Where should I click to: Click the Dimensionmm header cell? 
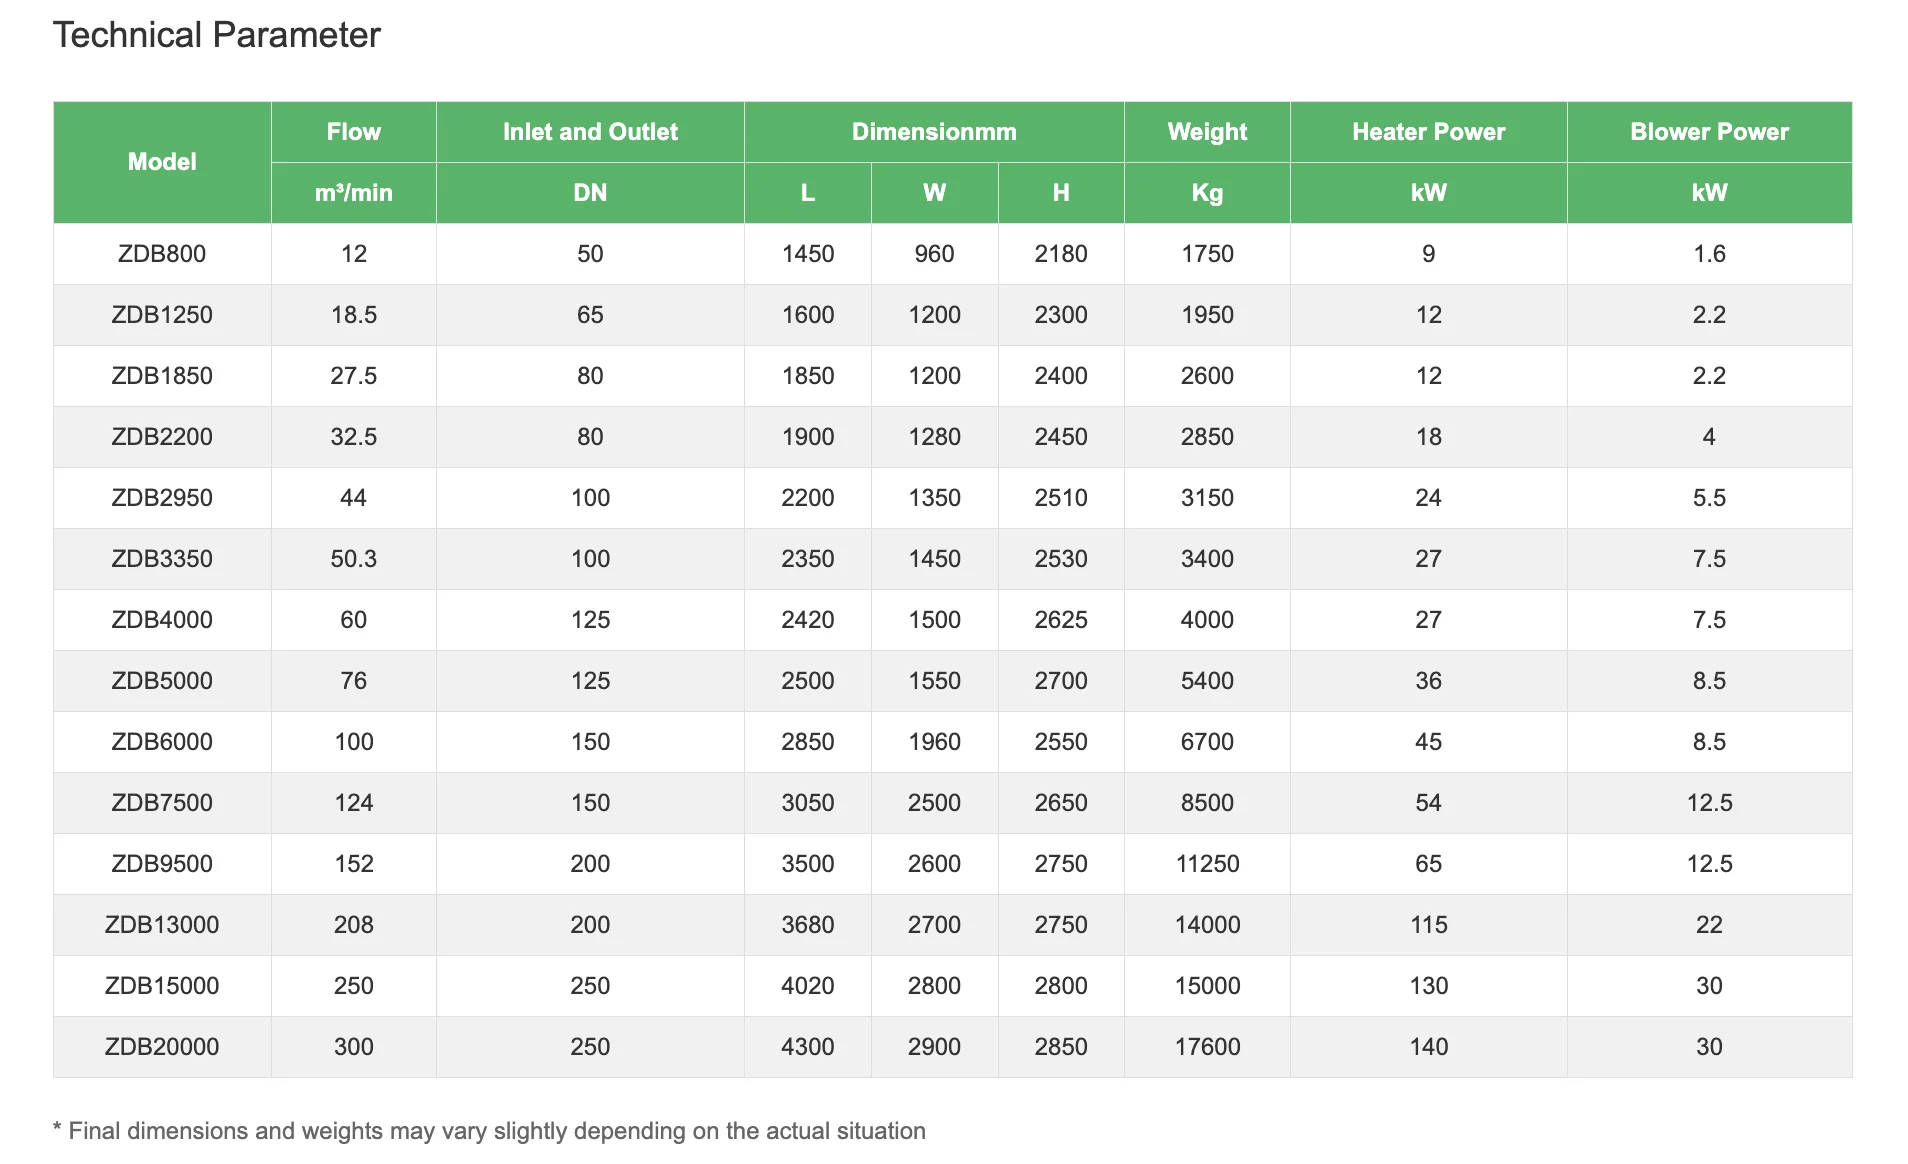tap(934, 132)
